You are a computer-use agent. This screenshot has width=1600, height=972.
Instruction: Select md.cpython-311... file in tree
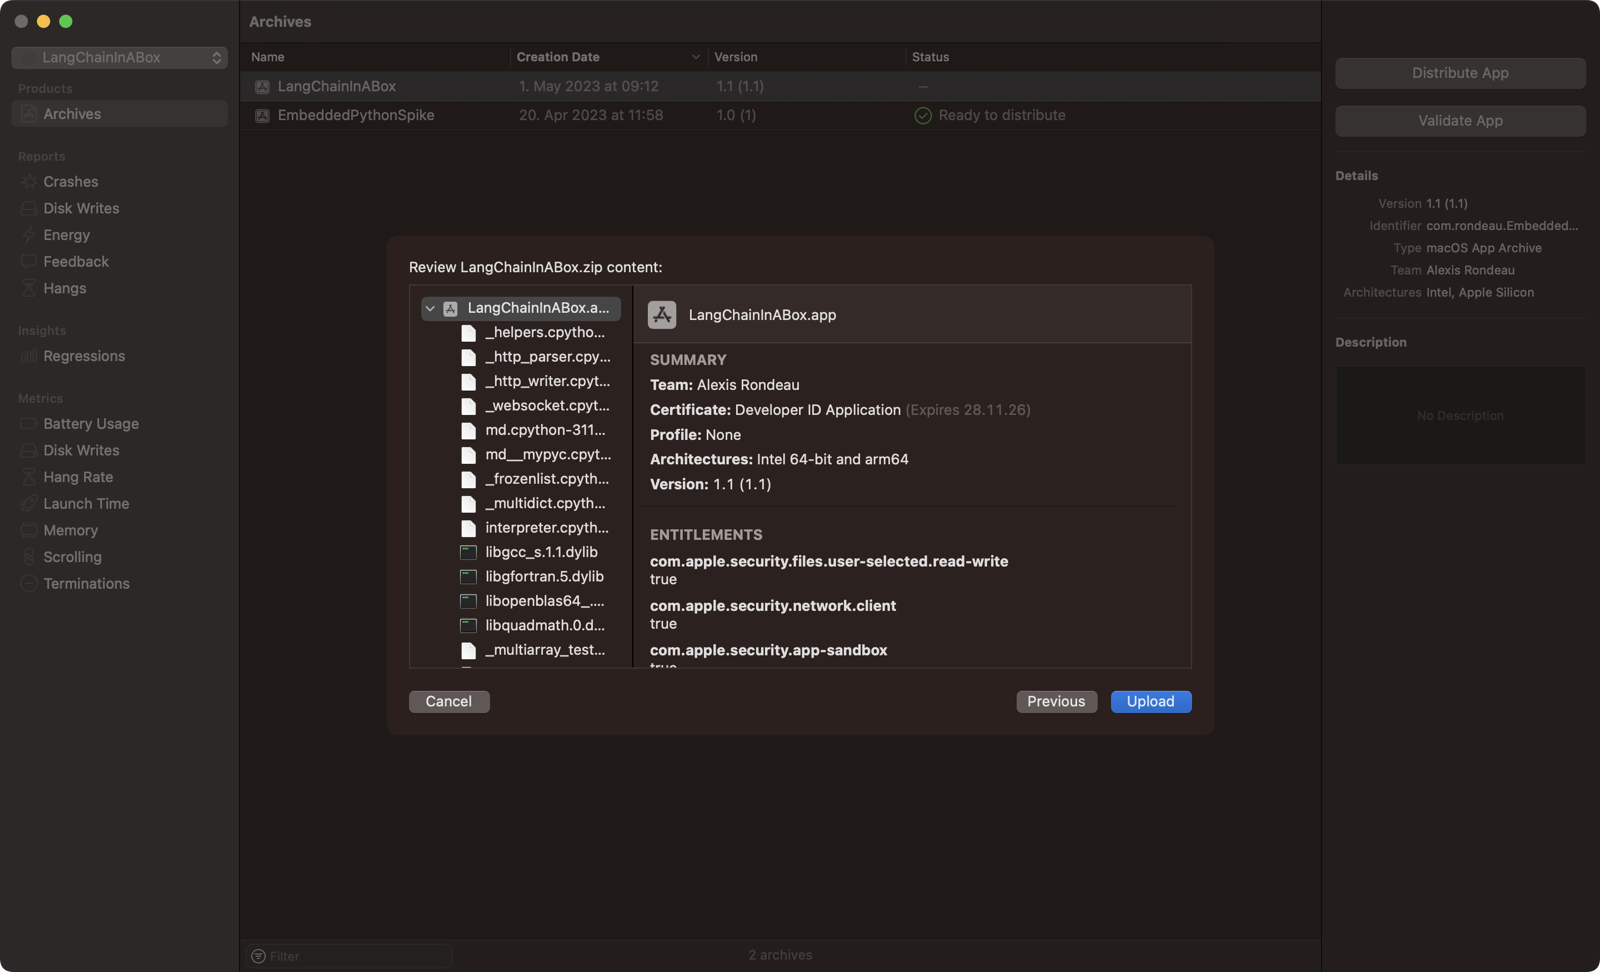(546, 430)
